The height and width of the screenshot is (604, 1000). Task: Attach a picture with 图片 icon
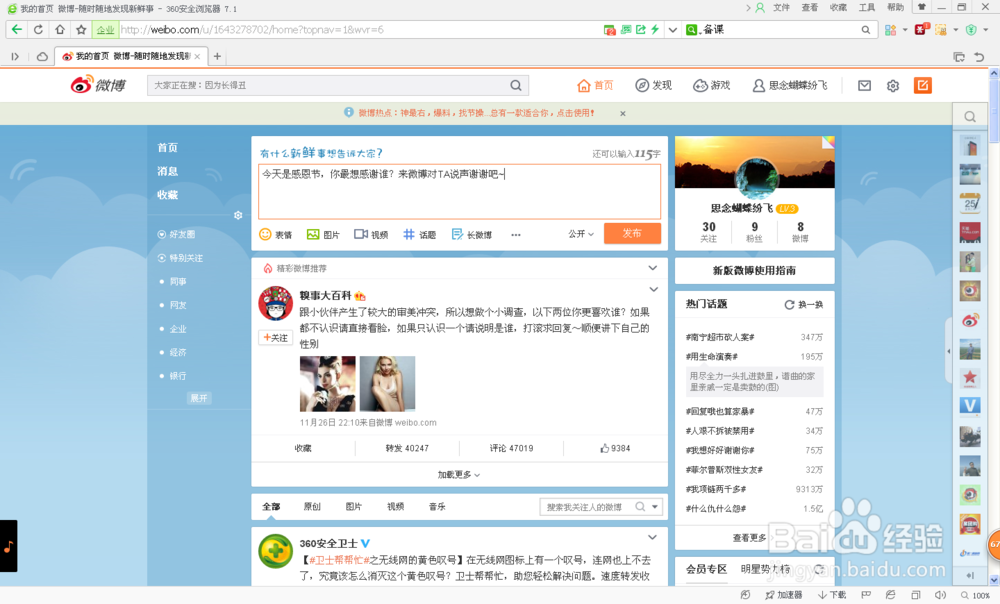click(323, 234)
